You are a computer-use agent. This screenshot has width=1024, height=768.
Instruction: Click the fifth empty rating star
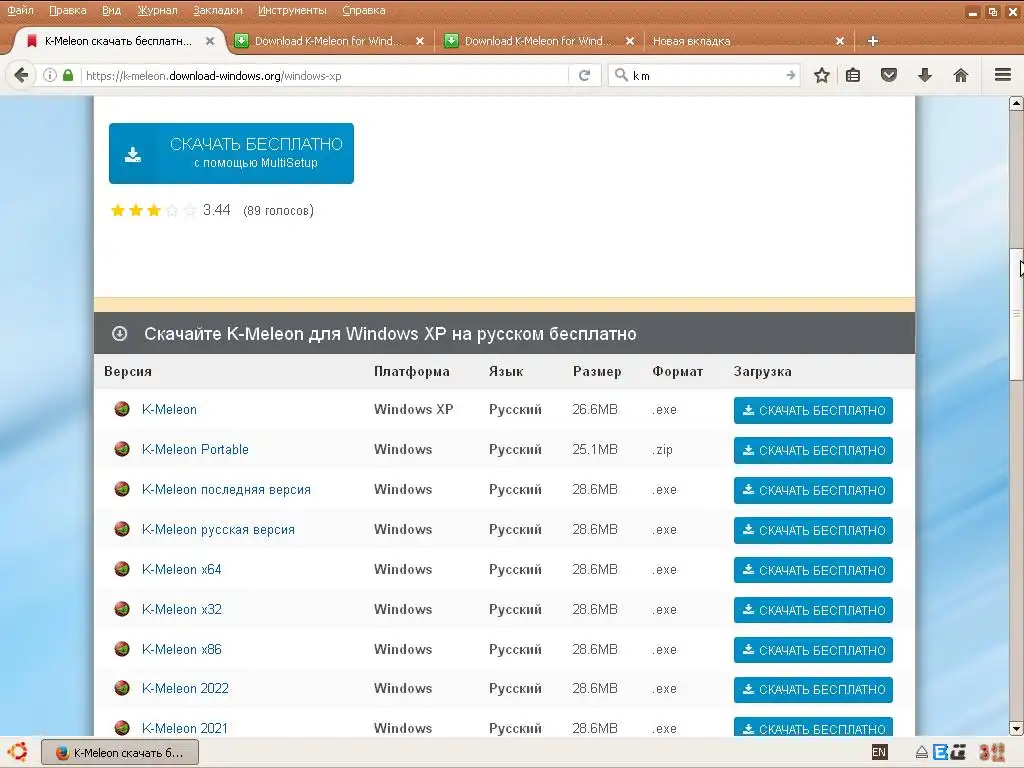tap(189, 210)
